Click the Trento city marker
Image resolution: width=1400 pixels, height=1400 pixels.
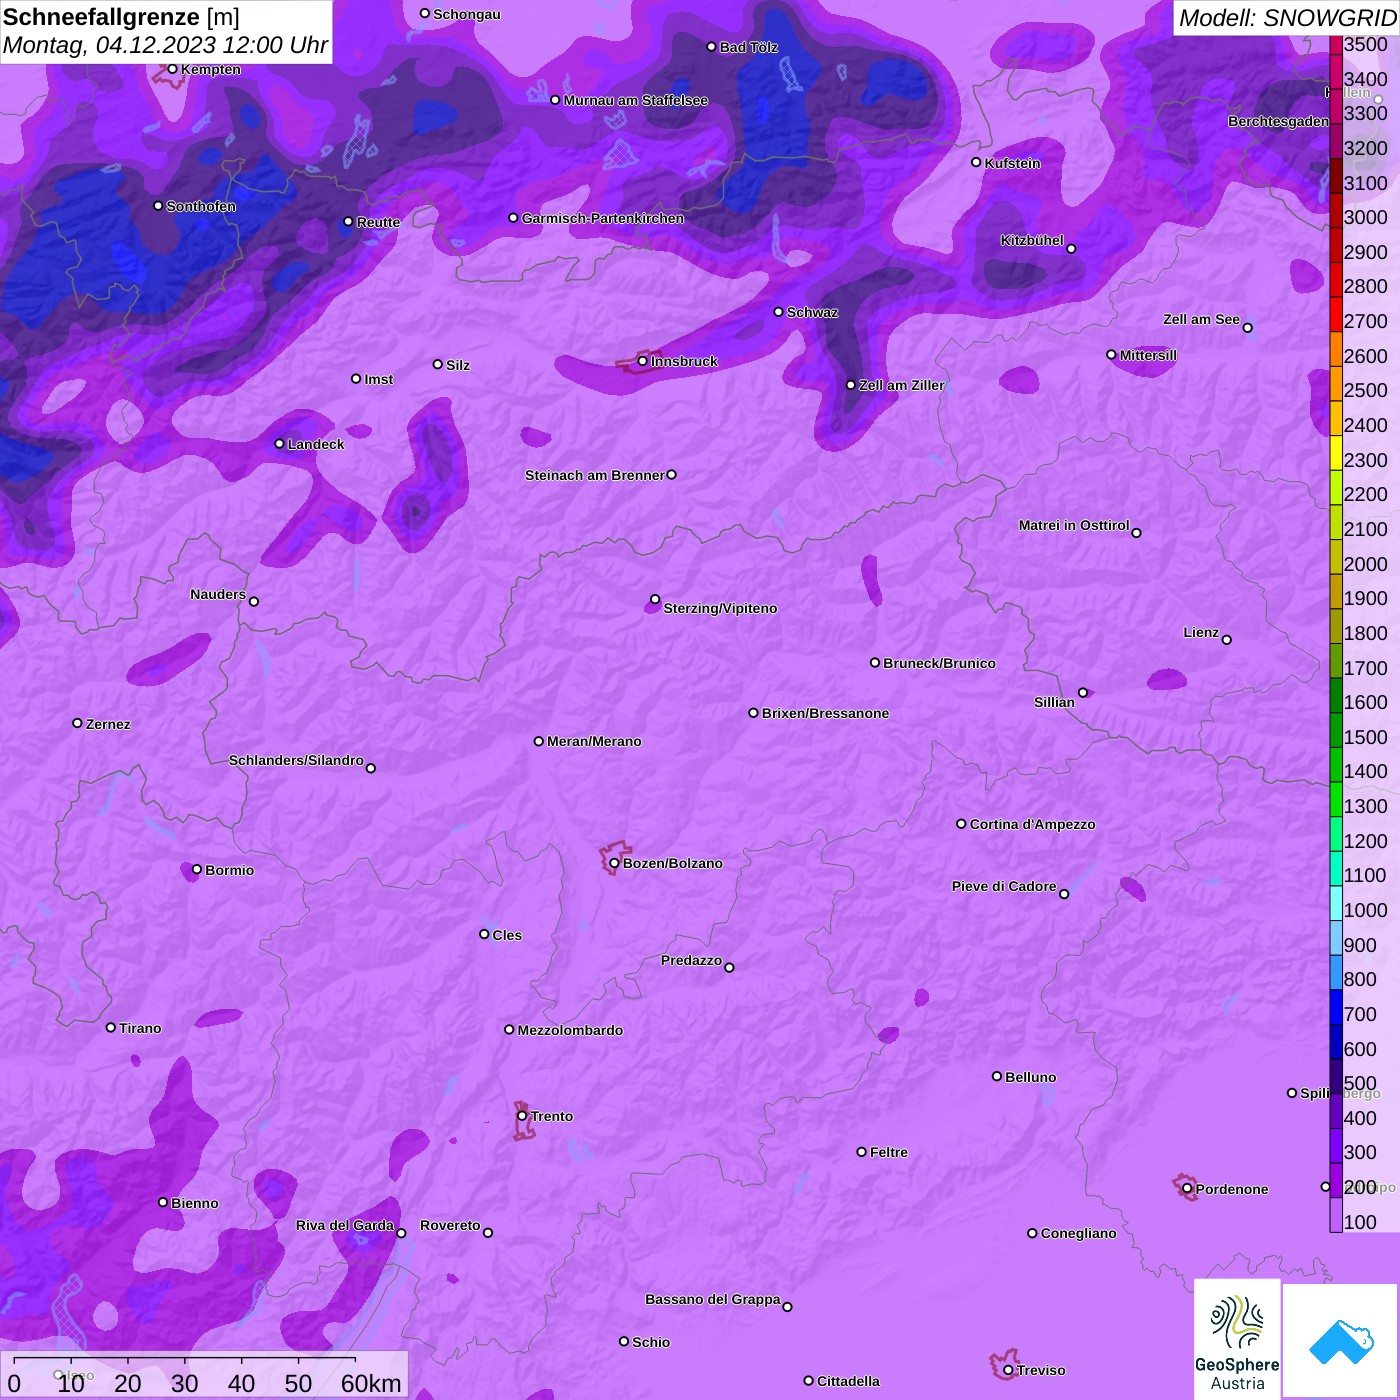522,1116
